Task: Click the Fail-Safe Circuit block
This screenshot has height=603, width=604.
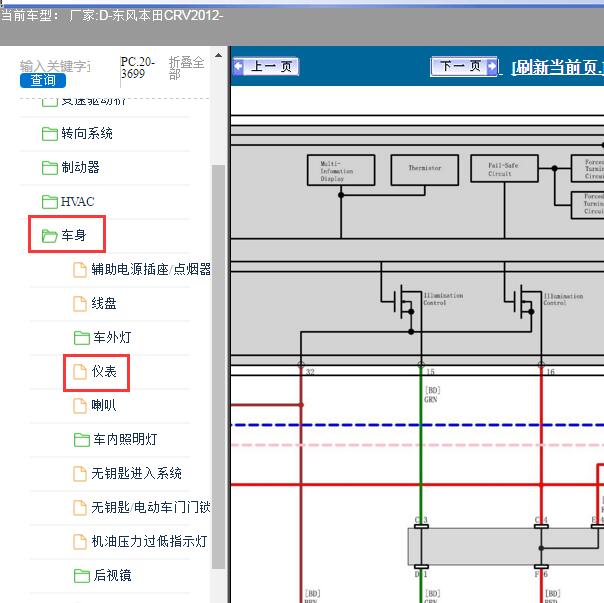Action: 504,169
